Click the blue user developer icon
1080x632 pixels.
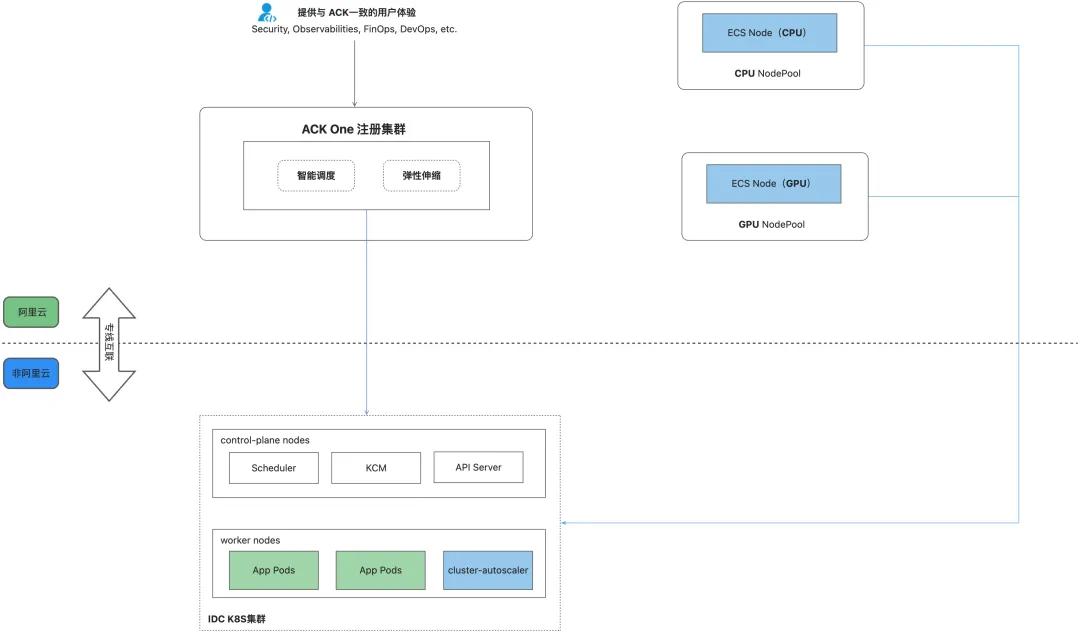click(267, 12)
